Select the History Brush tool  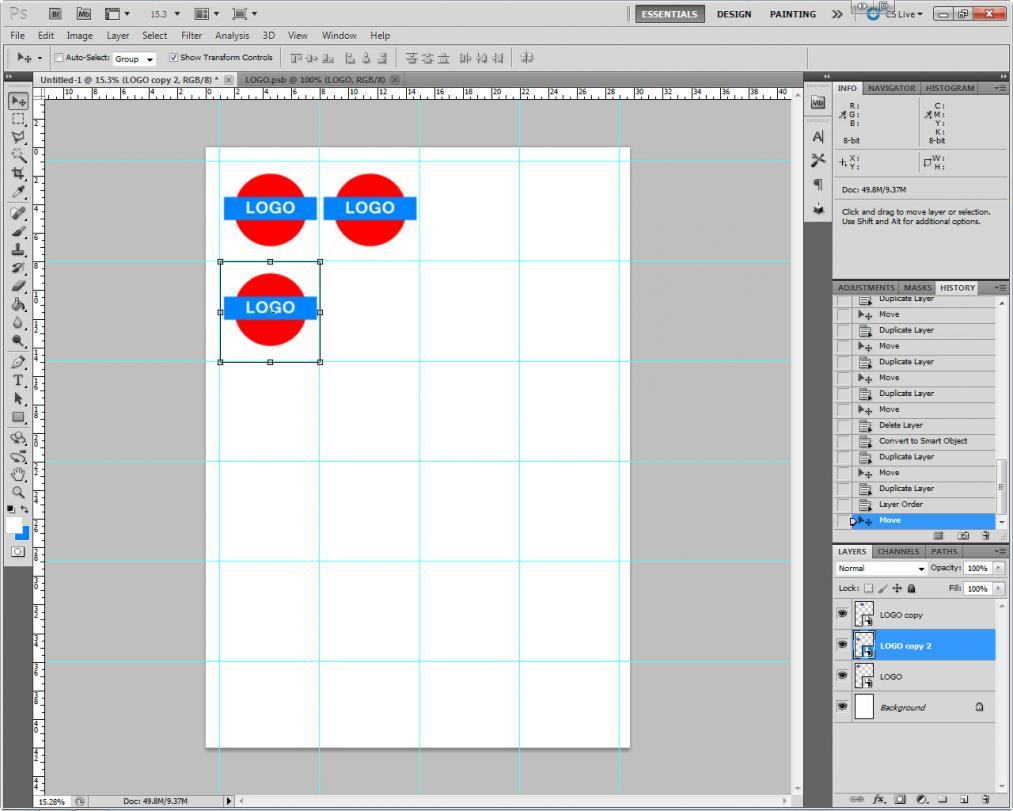pyautogui.click(x=18, y=268)
